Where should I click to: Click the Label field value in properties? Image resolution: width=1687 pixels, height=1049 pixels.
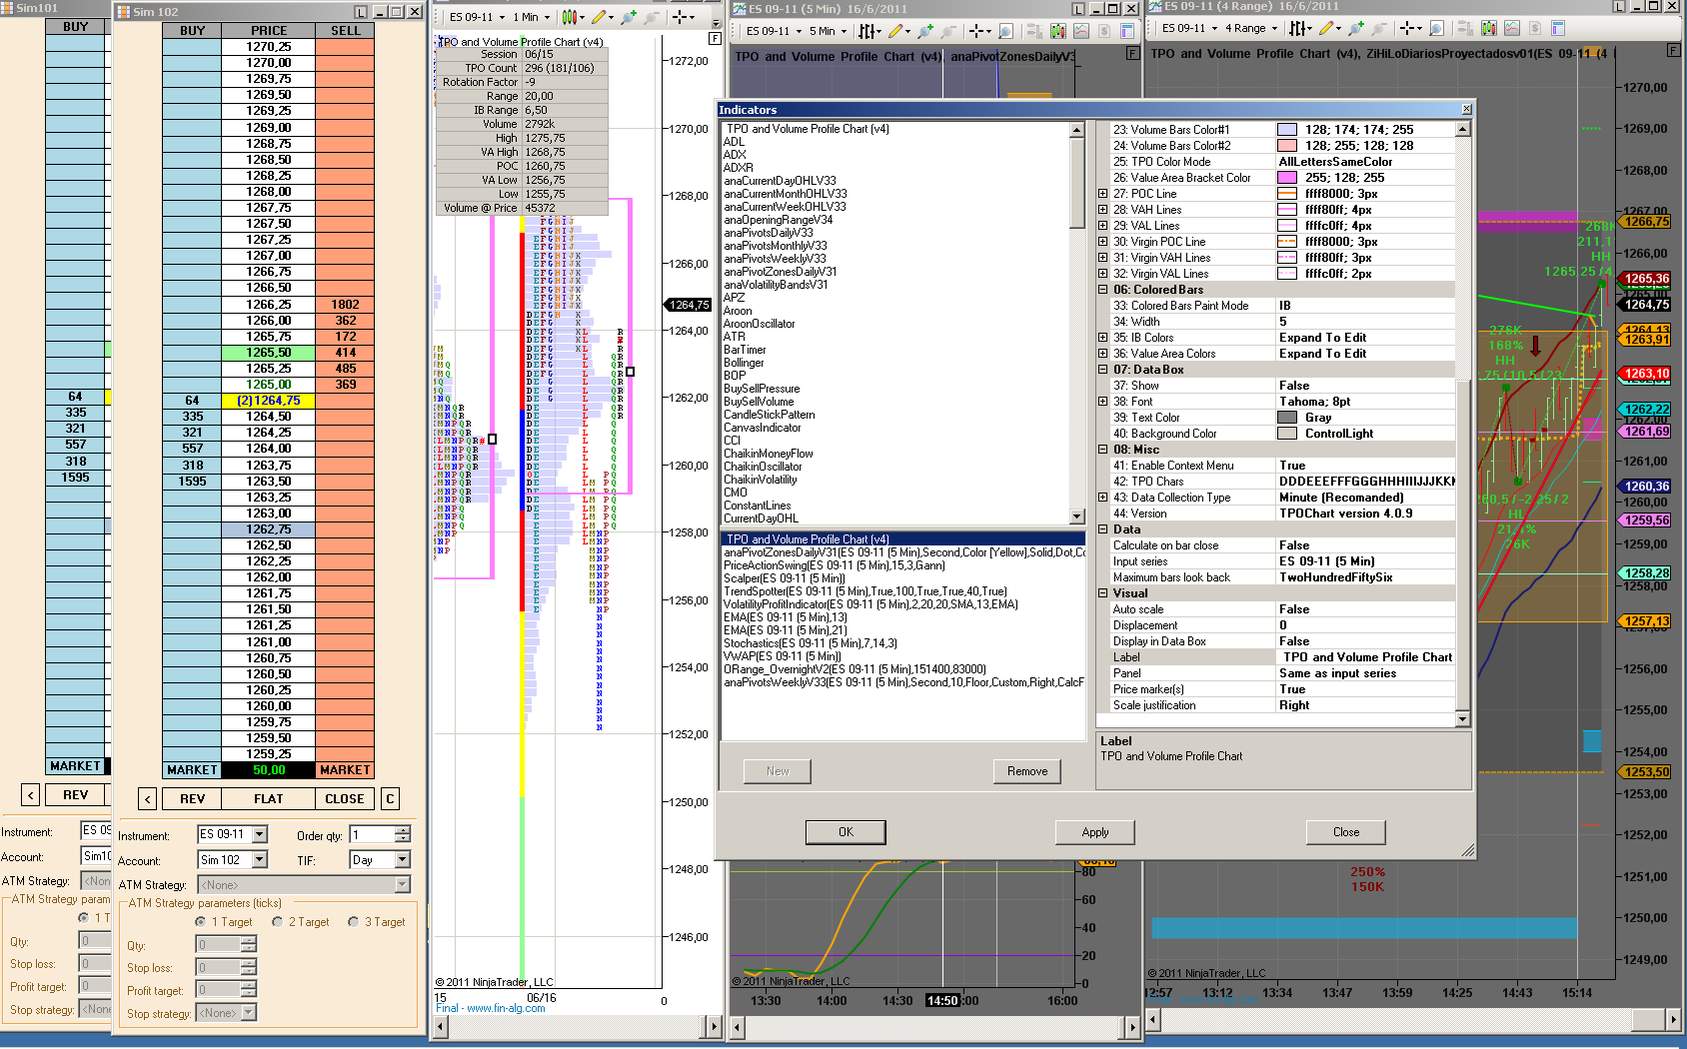[x=1366, y=657]
